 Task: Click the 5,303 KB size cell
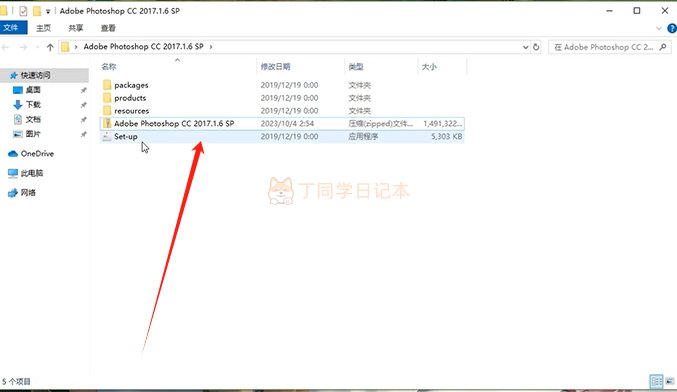click(x=446, y=136)
